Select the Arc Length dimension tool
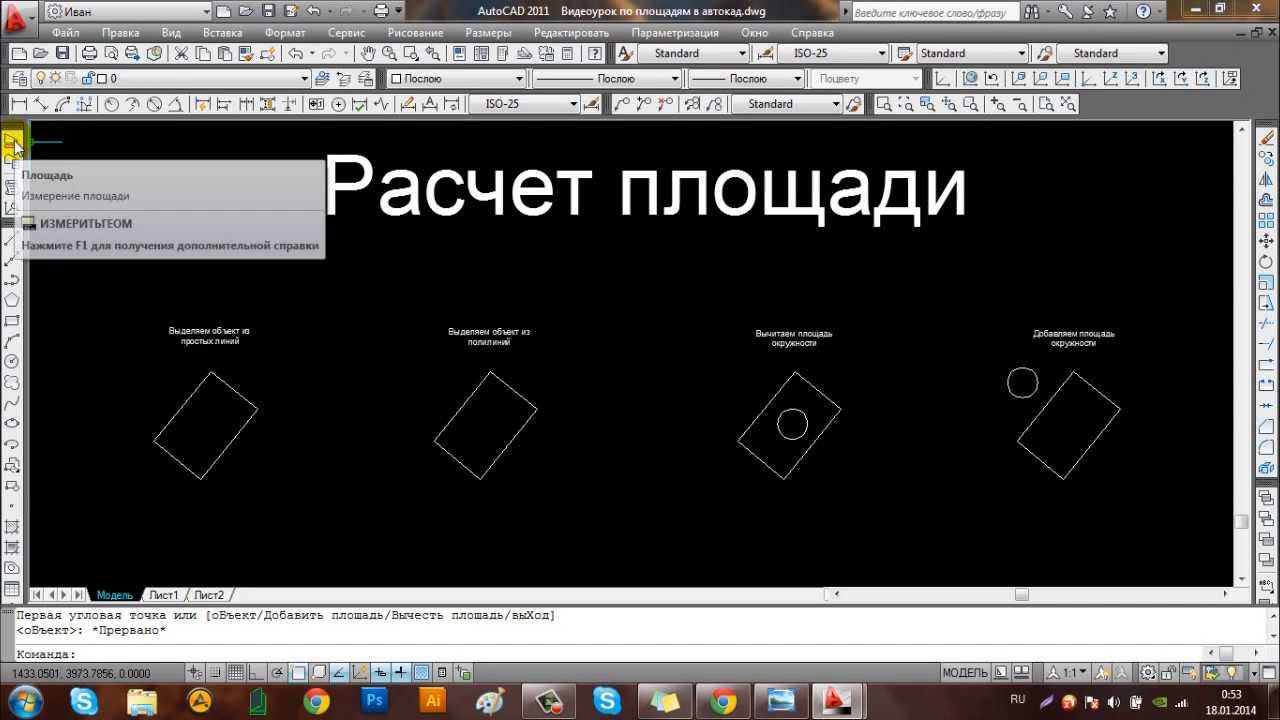The height and width of the screenshot is (720, 1280). click(62, 104)
